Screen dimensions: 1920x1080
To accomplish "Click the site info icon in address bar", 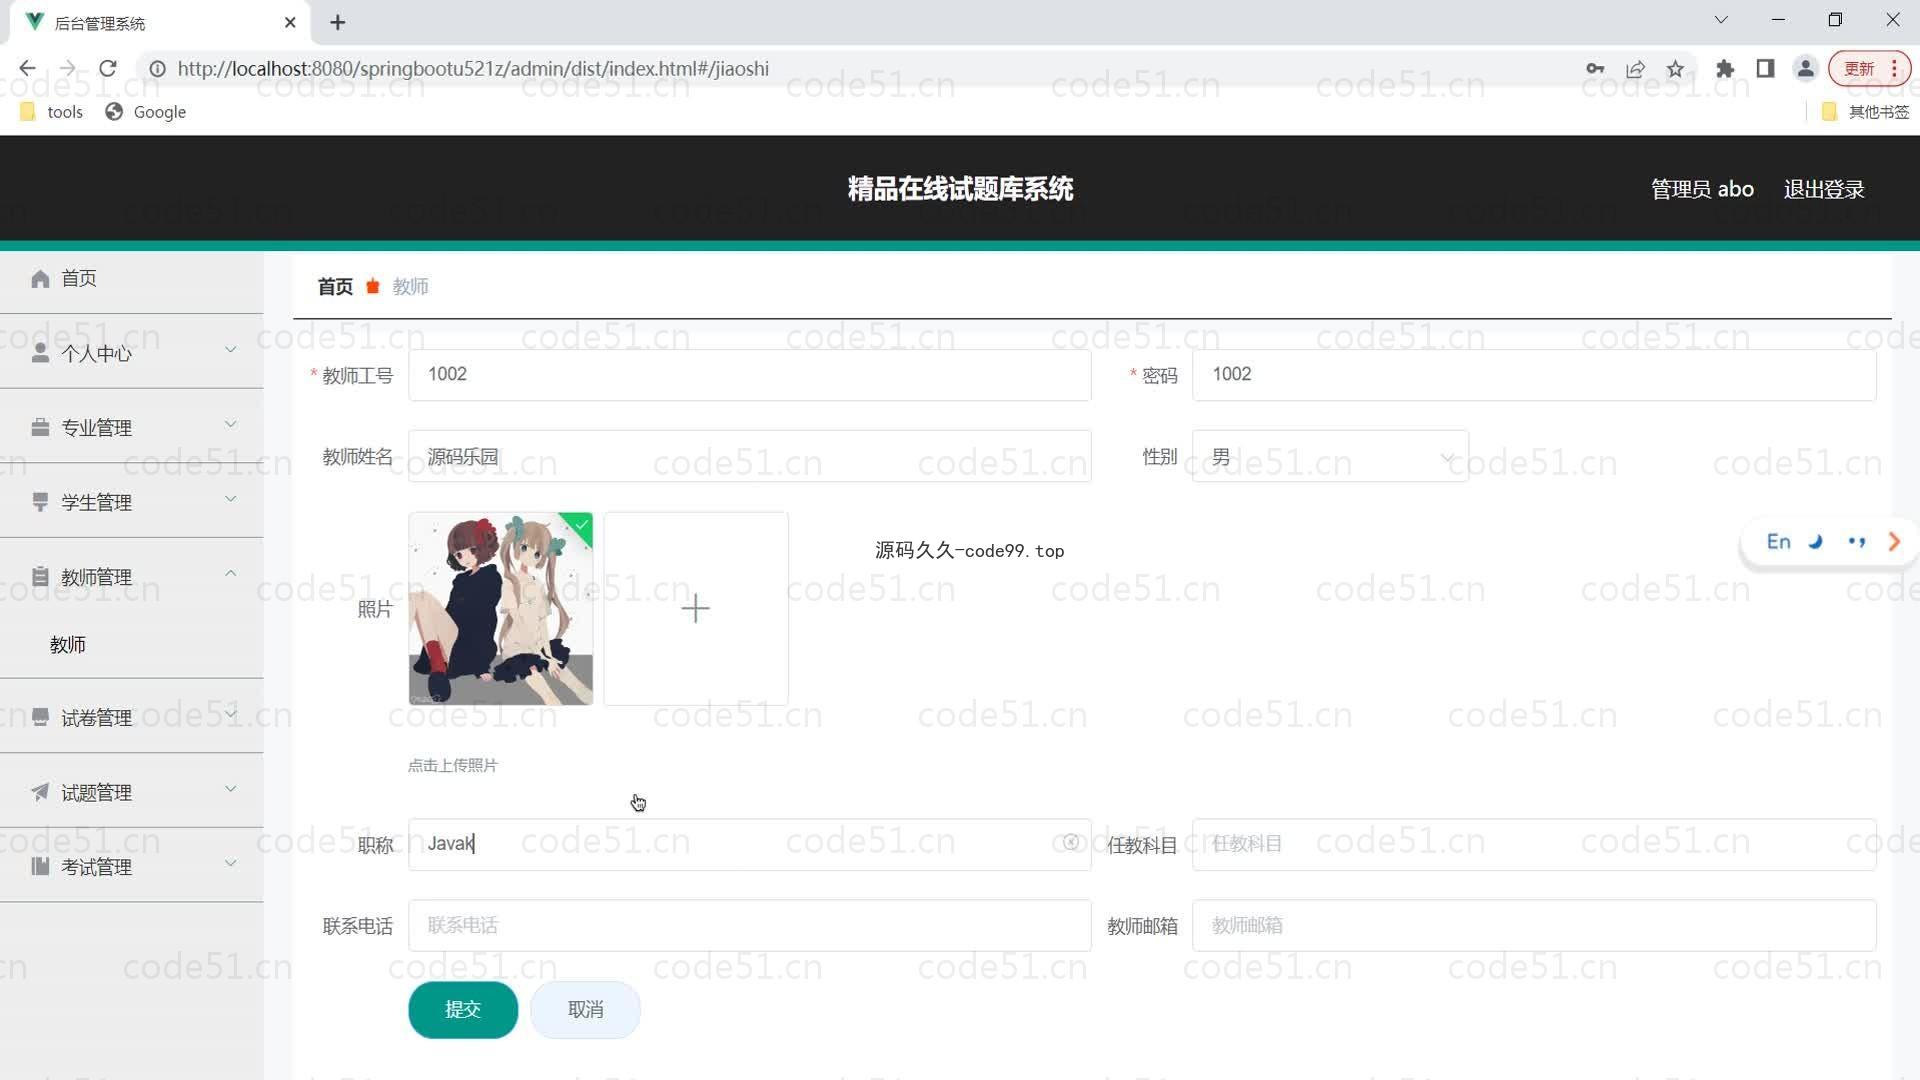I will click(157, 68).
